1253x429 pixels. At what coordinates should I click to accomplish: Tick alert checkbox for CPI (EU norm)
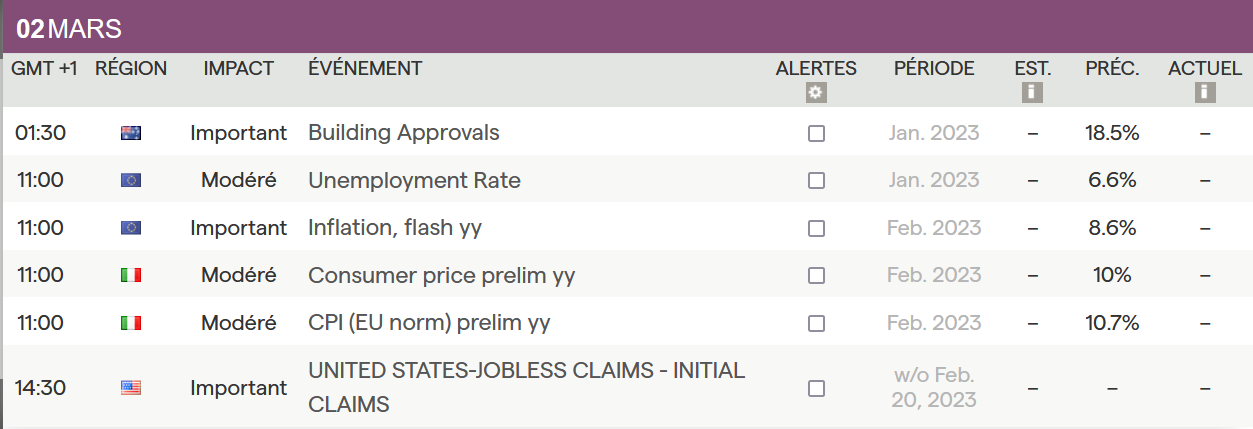point(816,323)
